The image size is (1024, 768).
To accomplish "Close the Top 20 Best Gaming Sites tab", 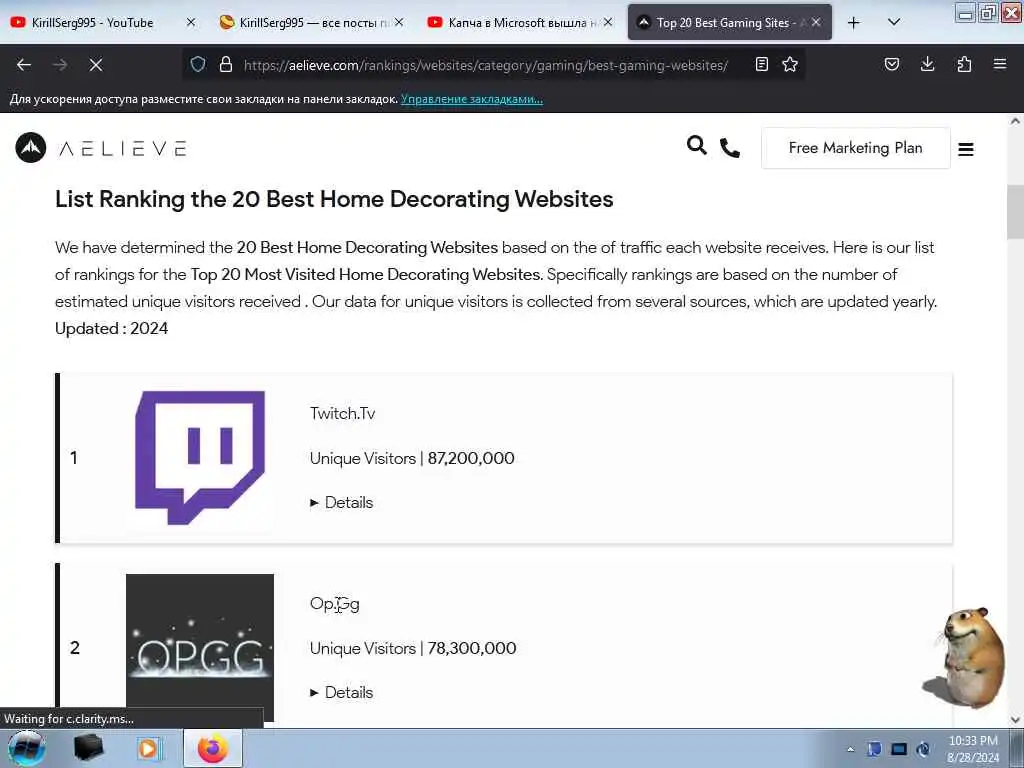I will coord(816,23).
